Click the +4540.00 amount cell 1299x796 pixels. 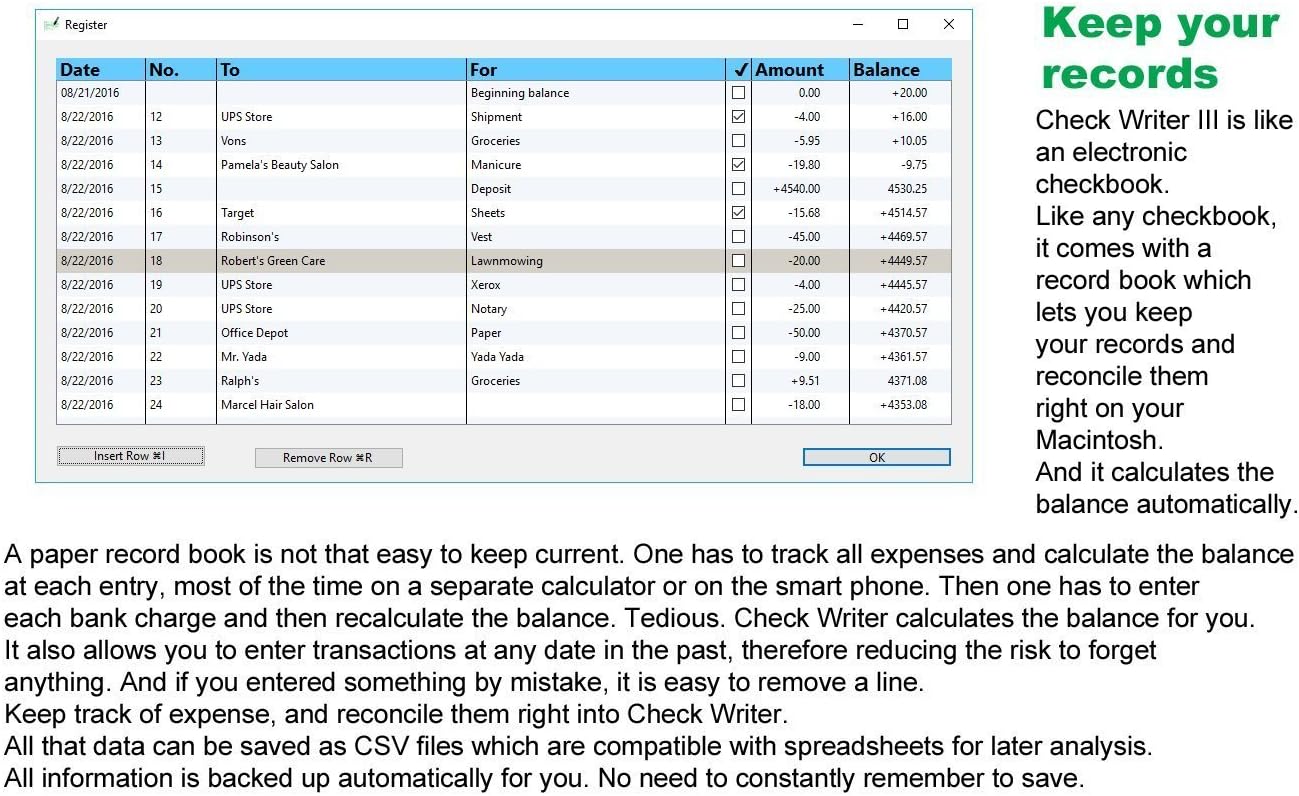tap(800, 189)
